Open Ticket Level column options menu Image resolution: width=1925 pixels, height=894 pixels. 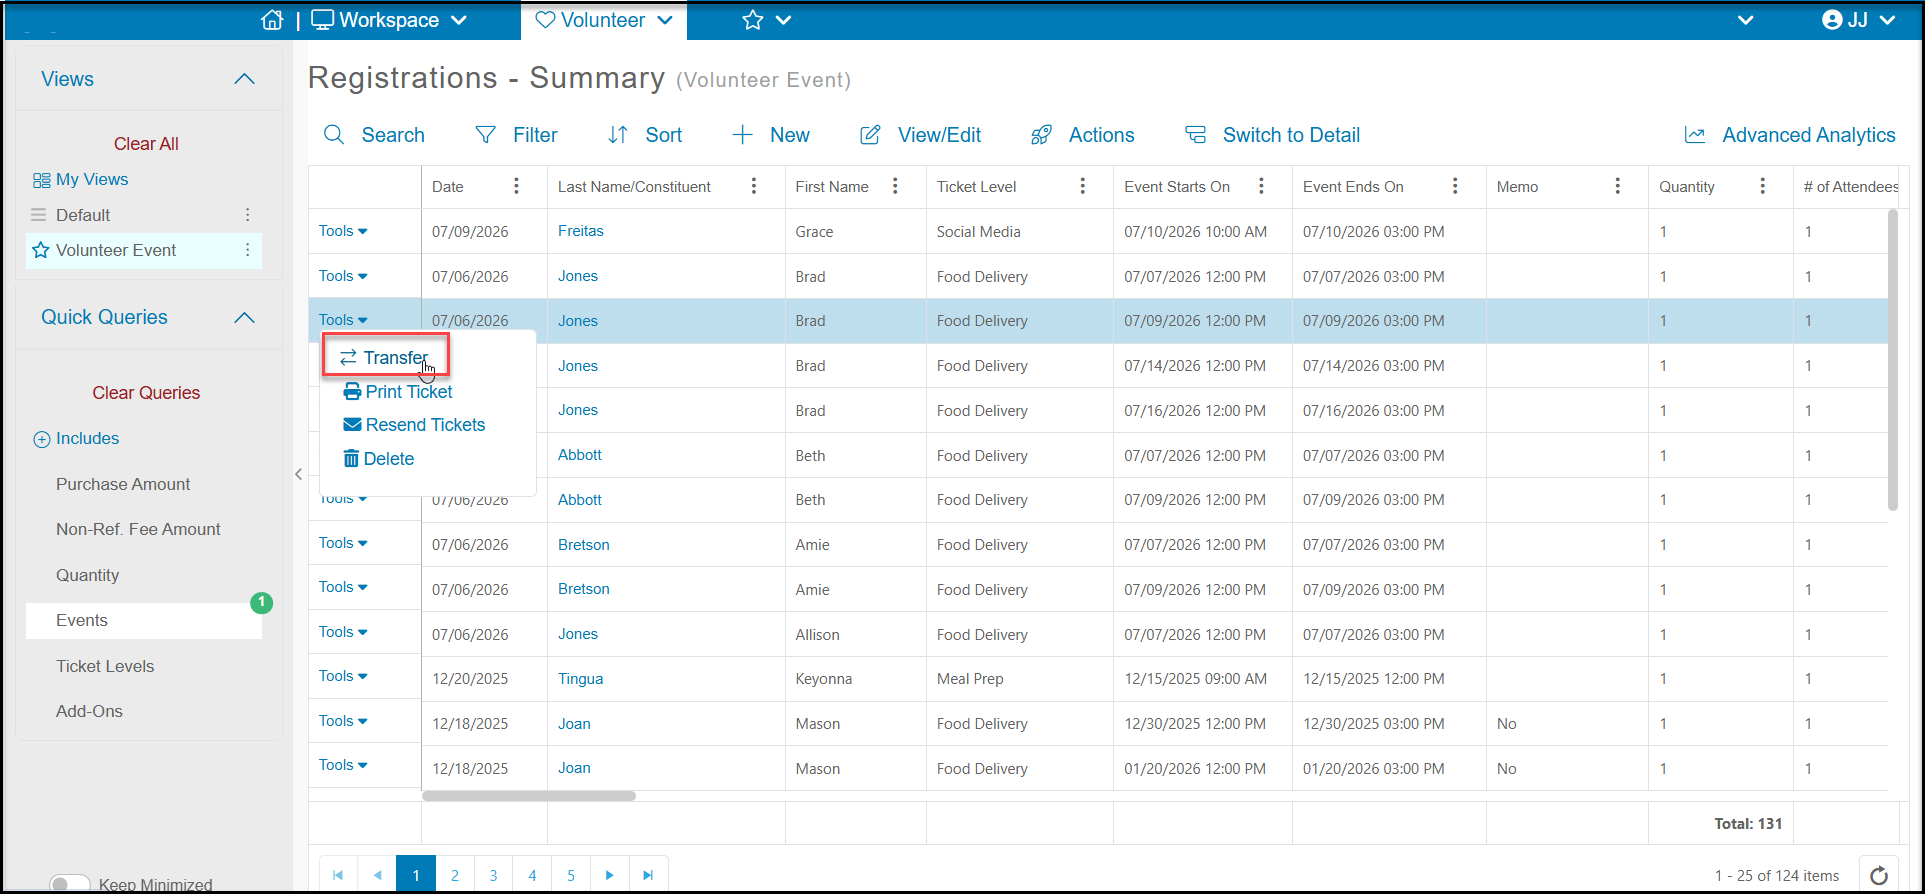pos(1083,186)
